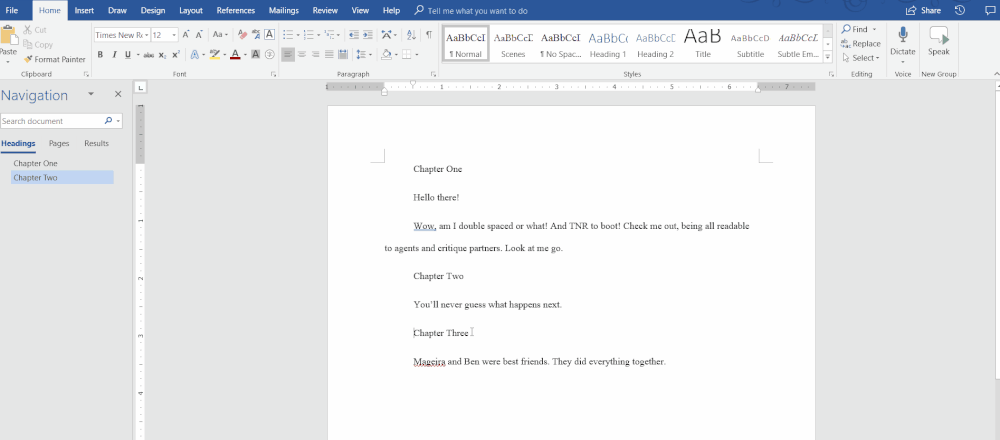Switch to the Insert ribbon tab
The height and width of the screenshot is (440, 1000).
pyautogui.click(x=84, y=10)
